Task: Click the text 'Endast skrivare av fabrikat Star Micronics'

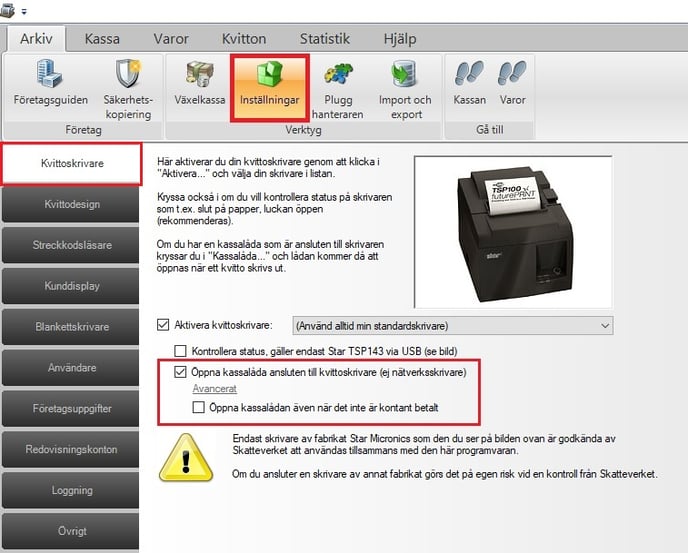Action: coord(321,438)
